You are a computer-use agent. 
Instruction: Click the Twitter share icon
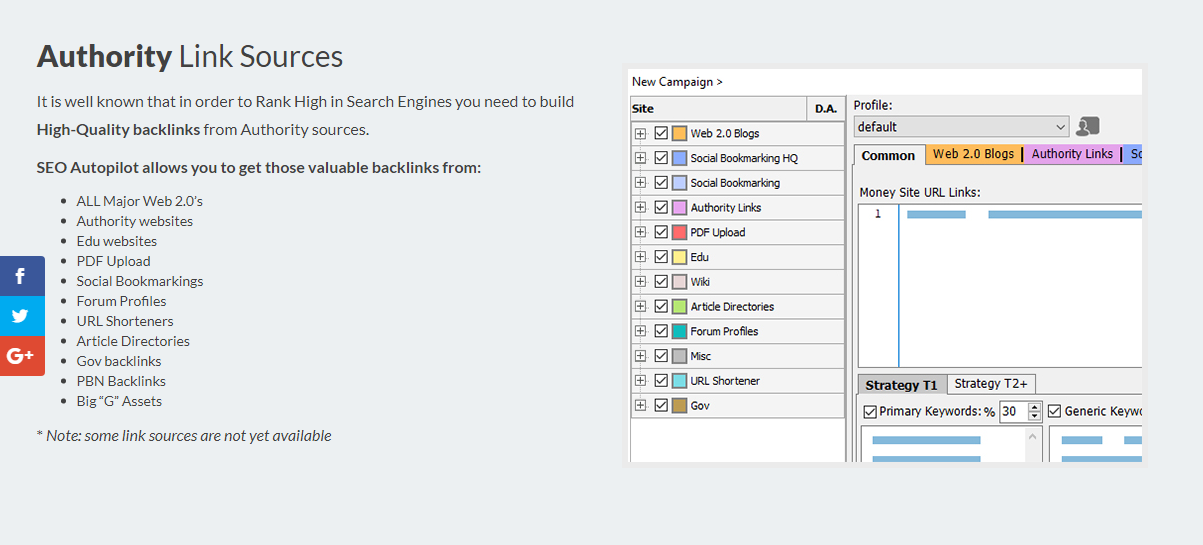click(21, 316)
